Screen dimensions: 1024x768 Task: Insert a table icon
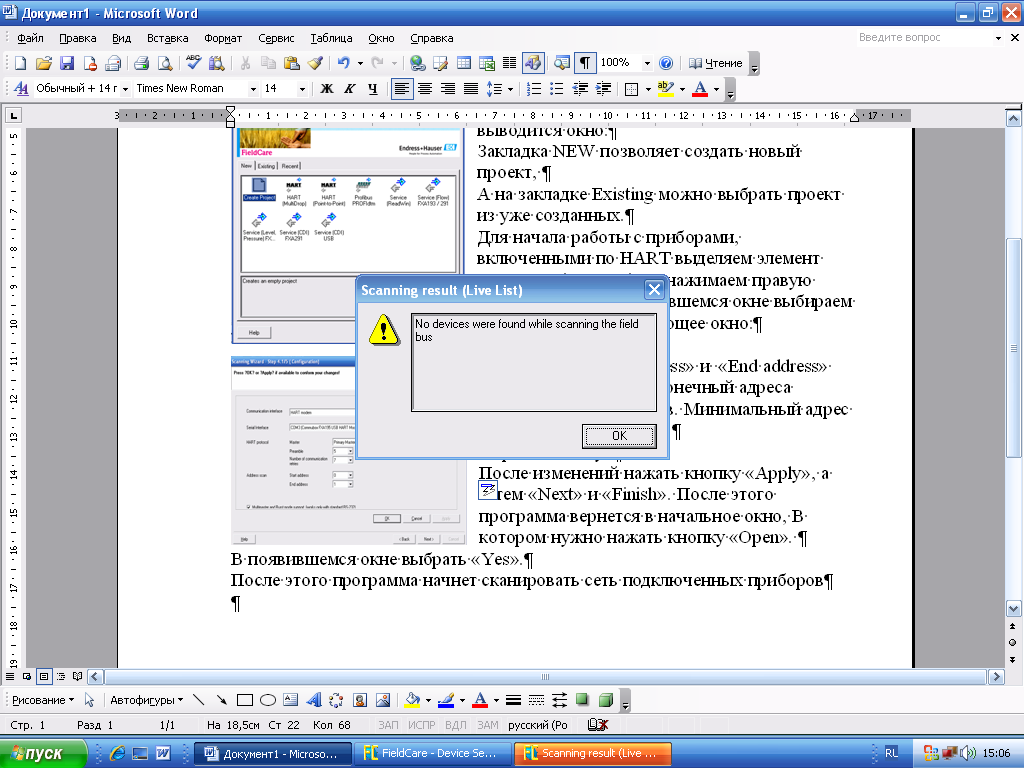[x=464, y=63]
